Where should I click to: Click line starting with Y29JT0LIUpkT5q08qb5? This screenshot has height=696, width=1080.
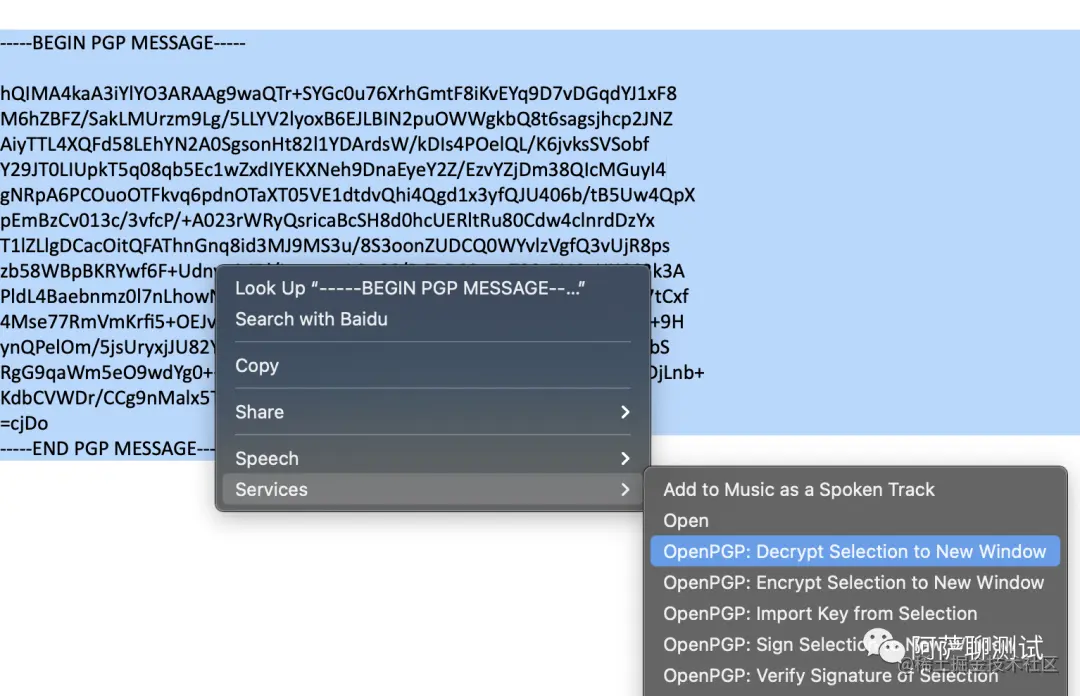click(333, 170)
